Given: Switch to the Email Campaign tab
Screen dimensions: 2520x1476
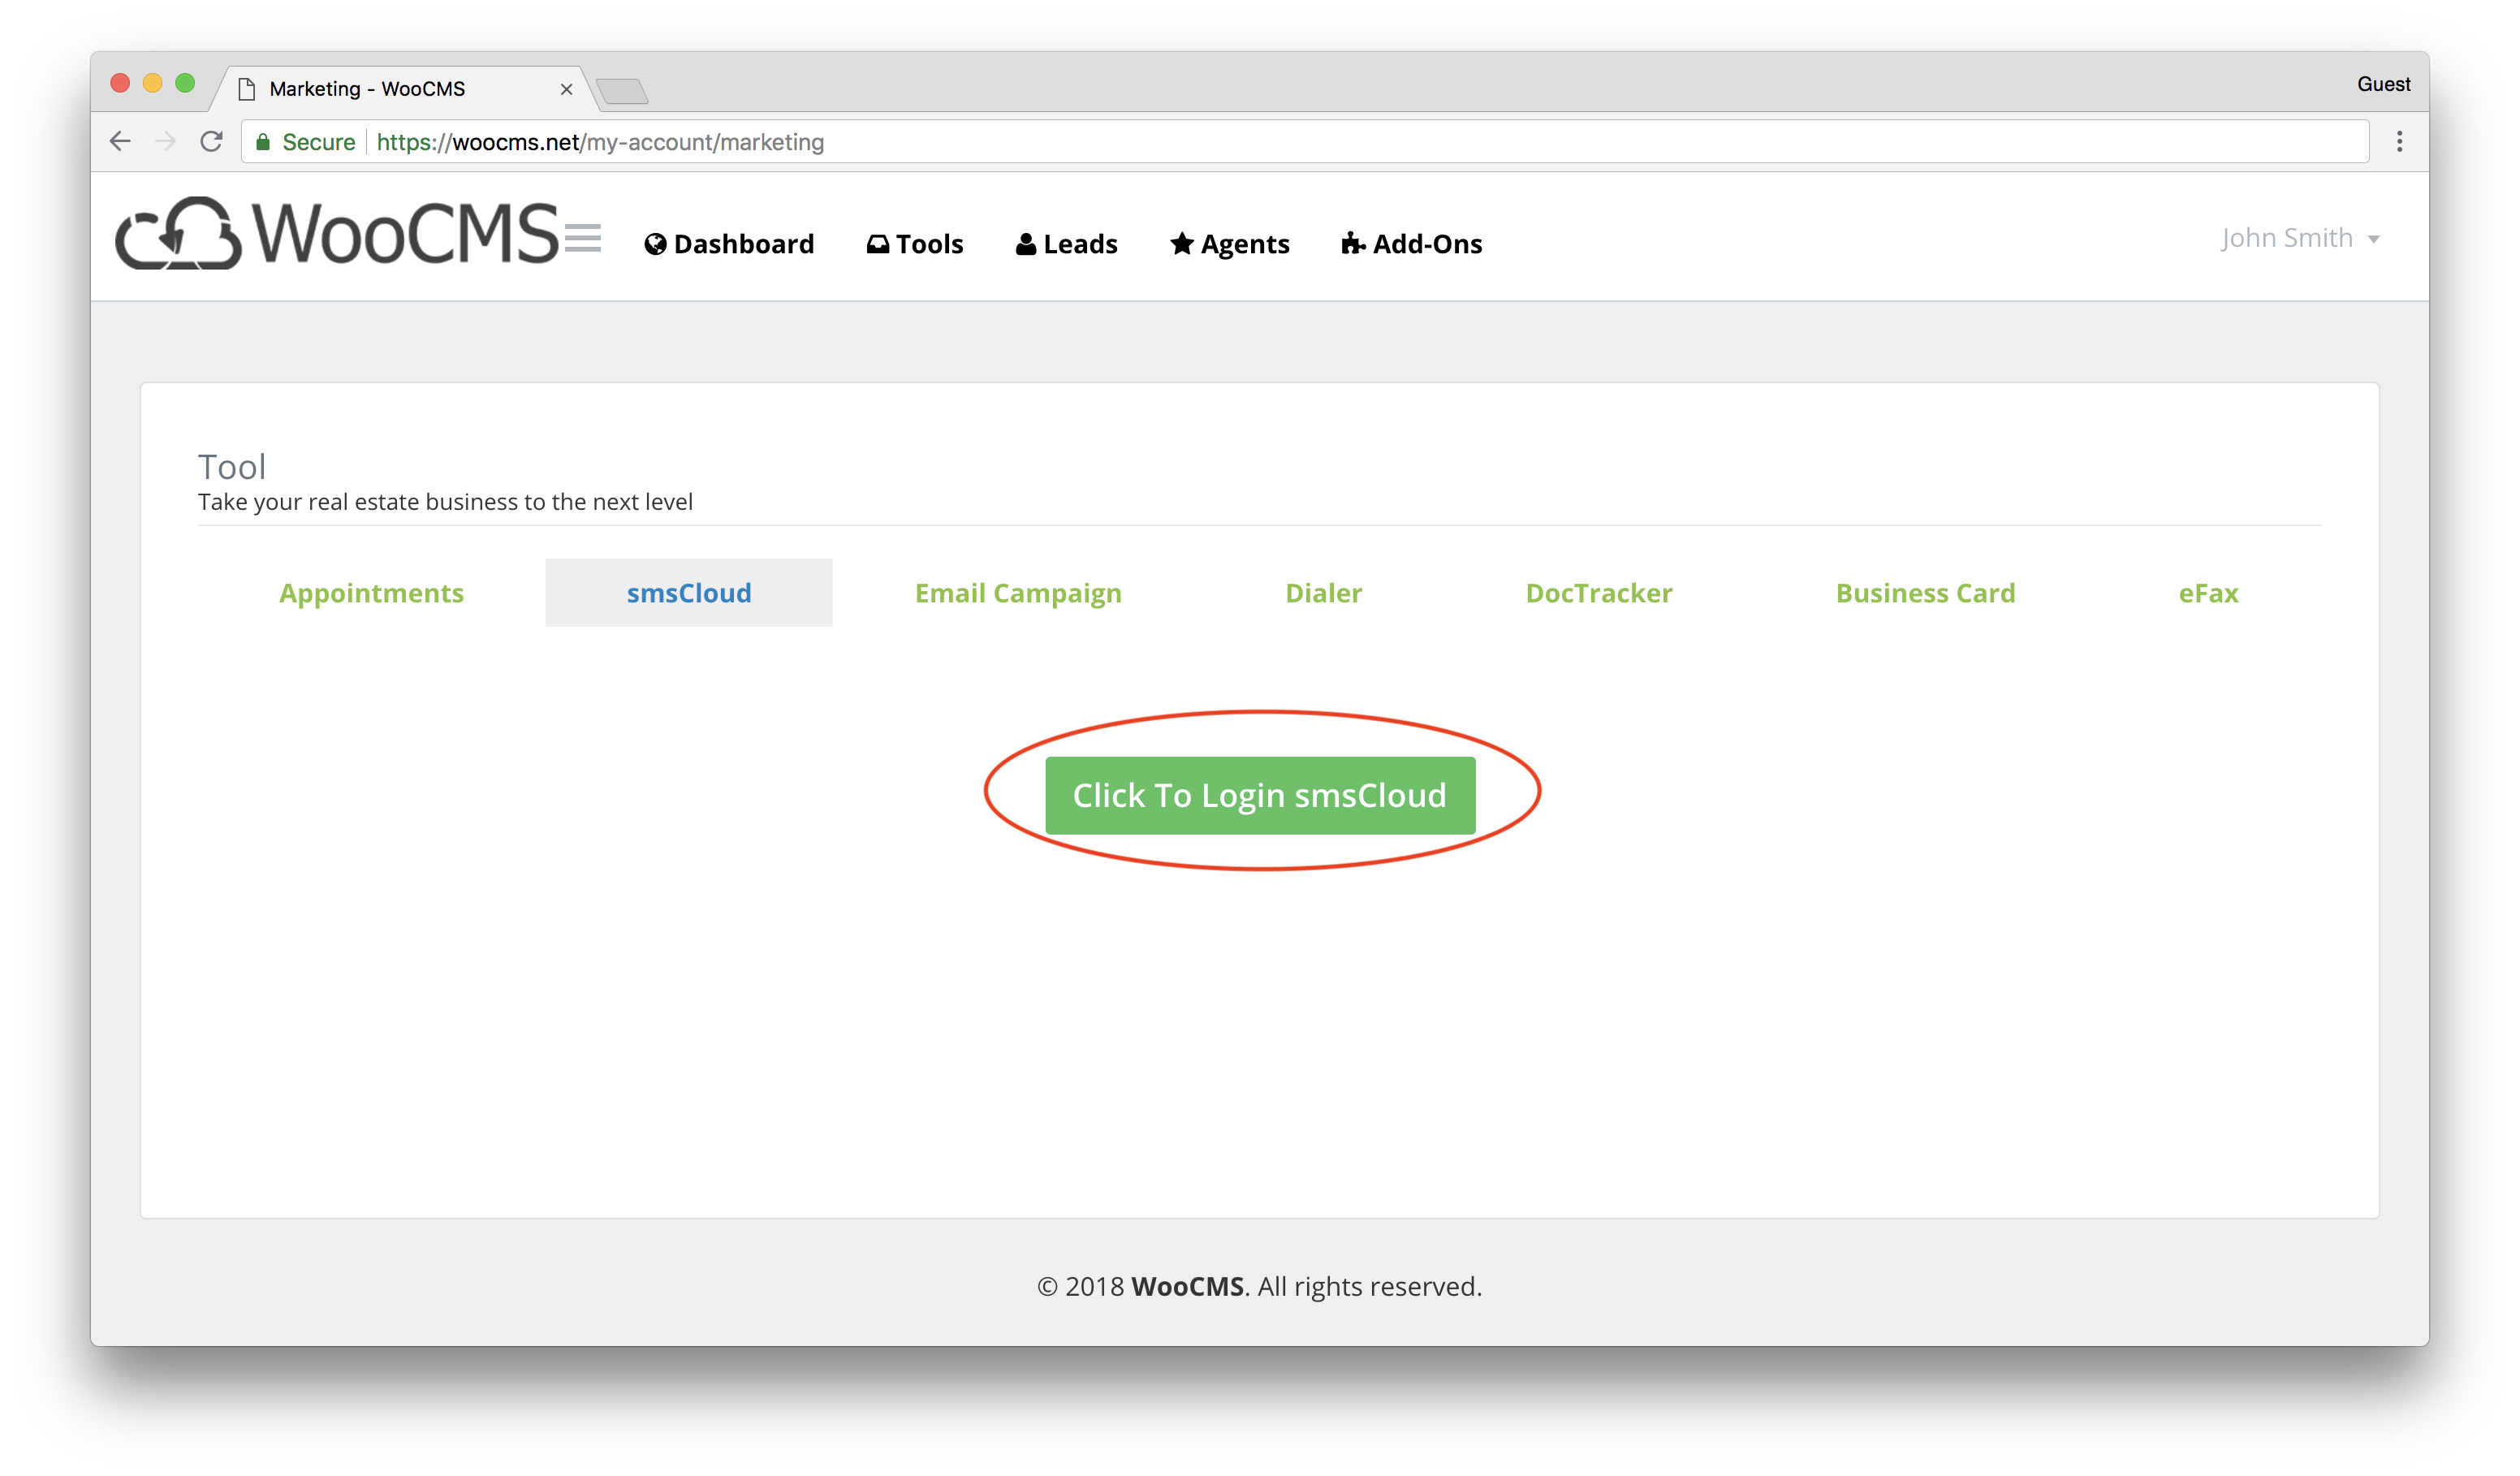Looking at the screenshot, I should [x=1018, y=593].
